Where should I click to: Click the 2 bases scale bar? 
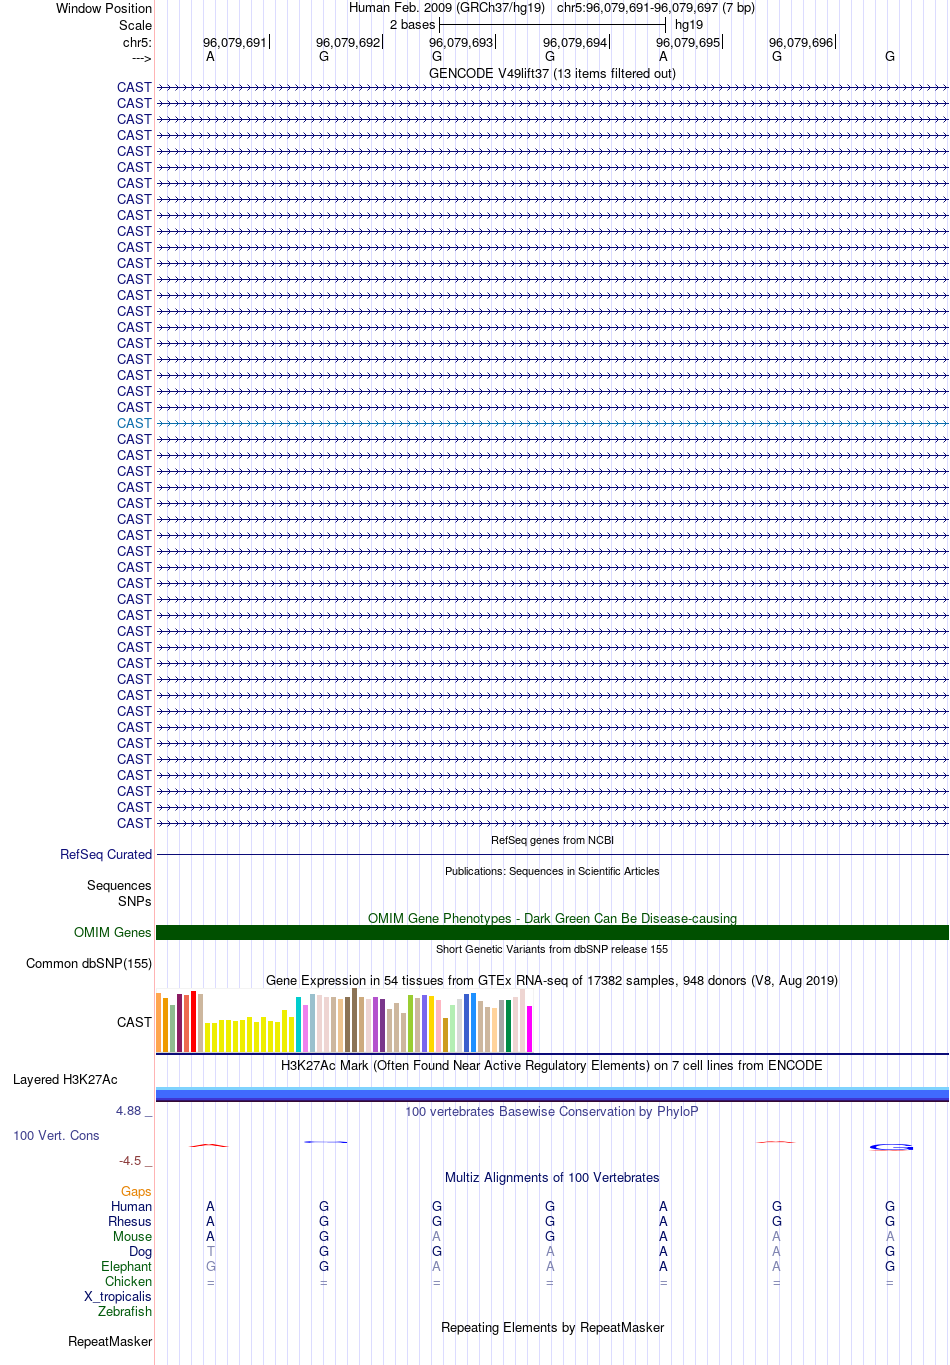(552, 24)
